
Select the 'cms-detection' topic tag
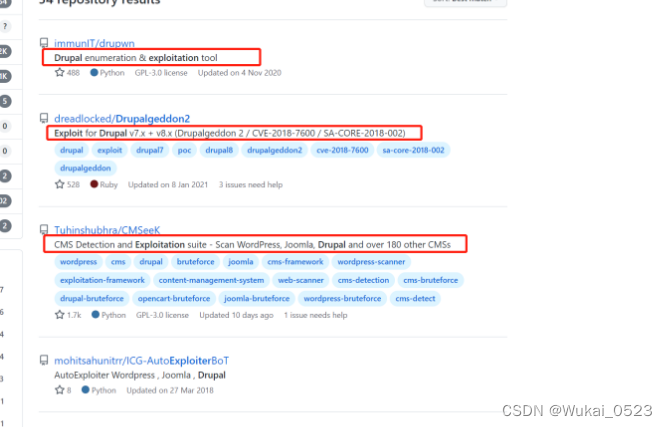tap(363, 280)
